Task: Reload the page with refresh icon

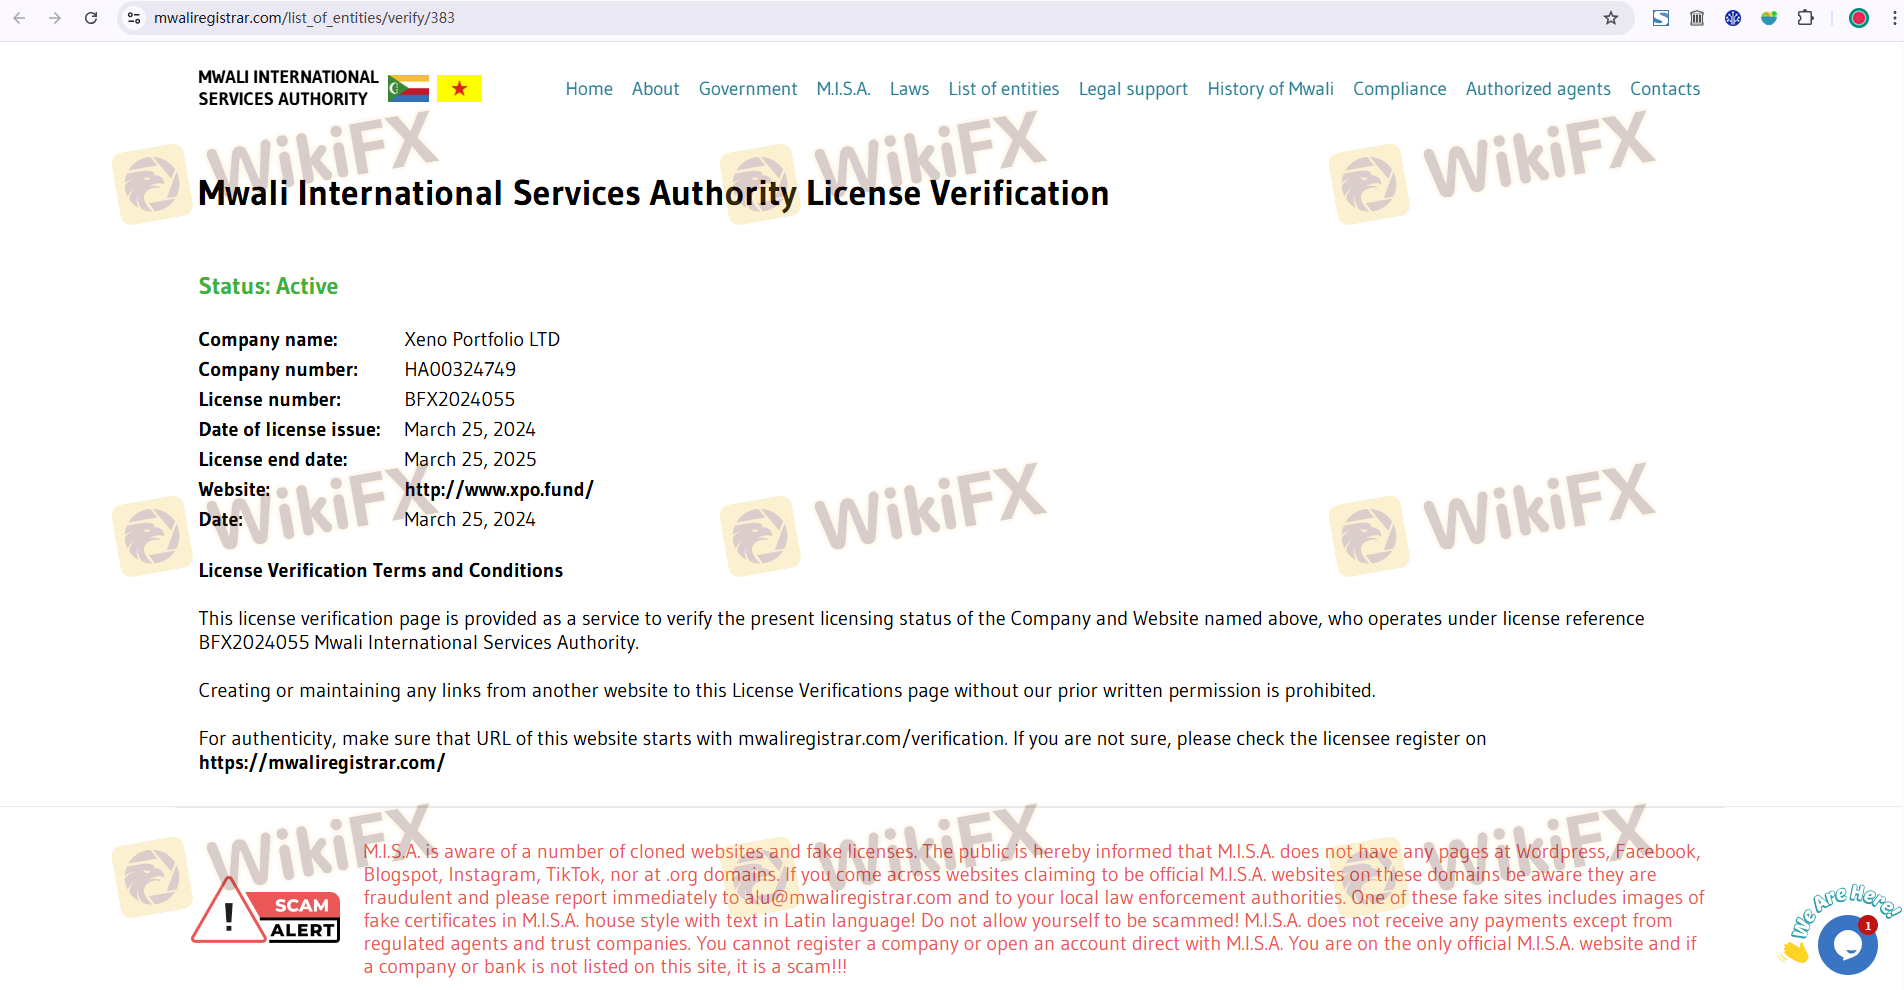Action: coord(91,18)
